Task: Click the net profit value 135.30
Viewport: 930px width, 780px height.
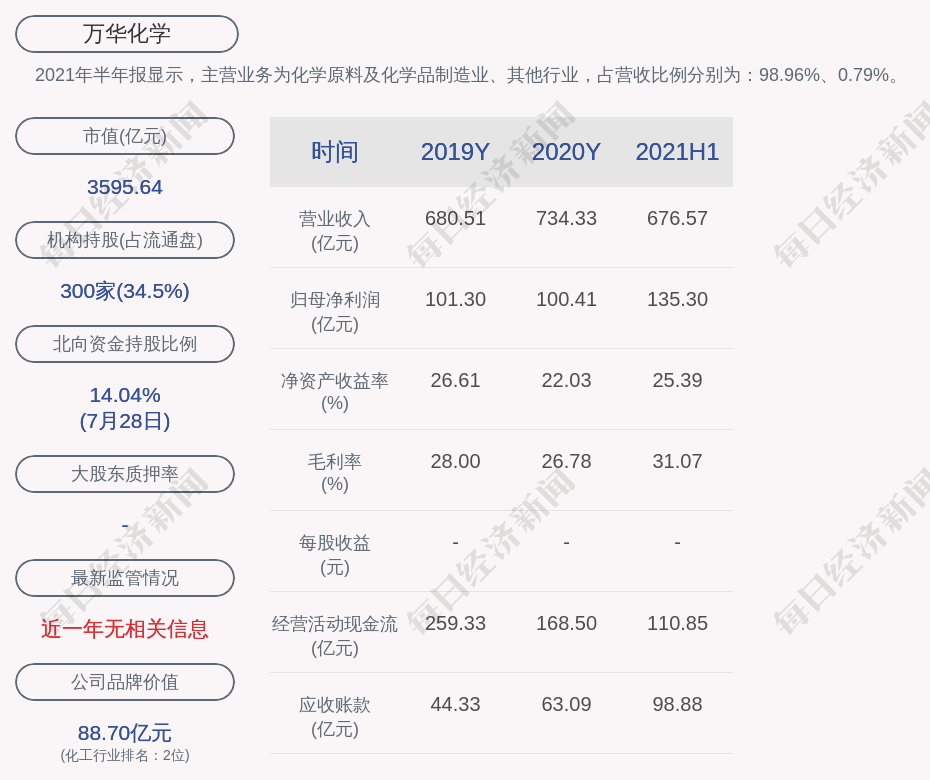Action: click(x=677, y=300)
